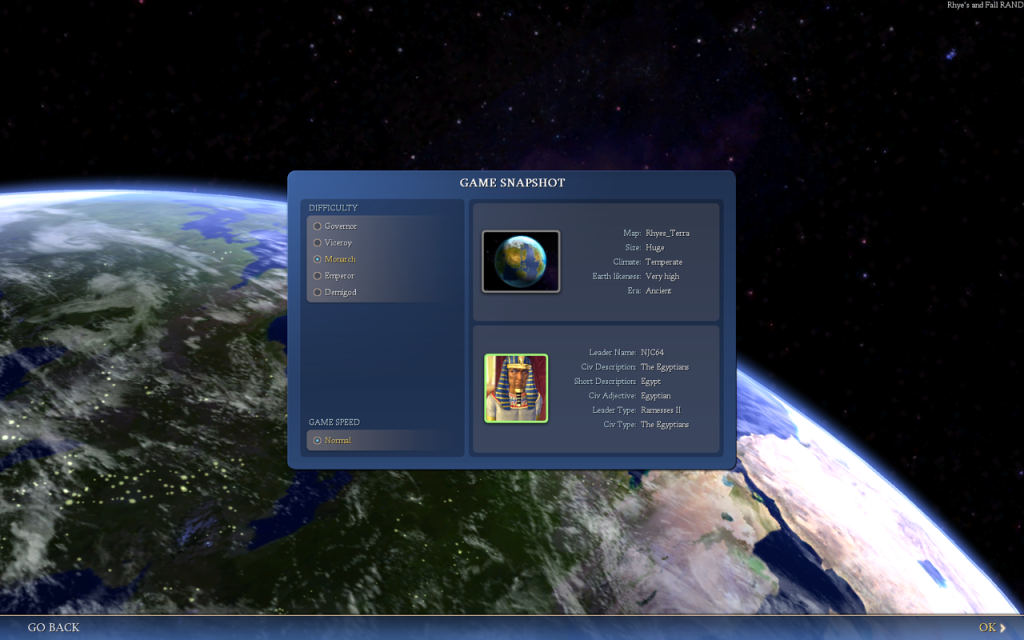Viewport: 1024px width, 640px height.
Task: Click the DIFFICULTY heading
Action: tap(333, 208)
